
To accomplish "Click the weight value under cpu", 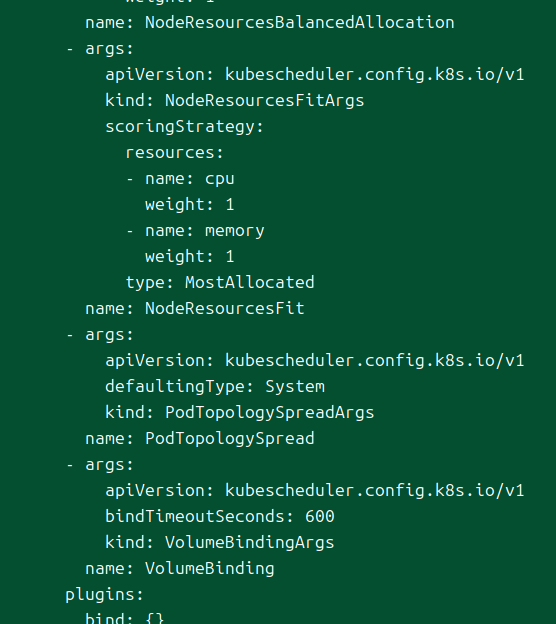I will (x=230, y=205).
